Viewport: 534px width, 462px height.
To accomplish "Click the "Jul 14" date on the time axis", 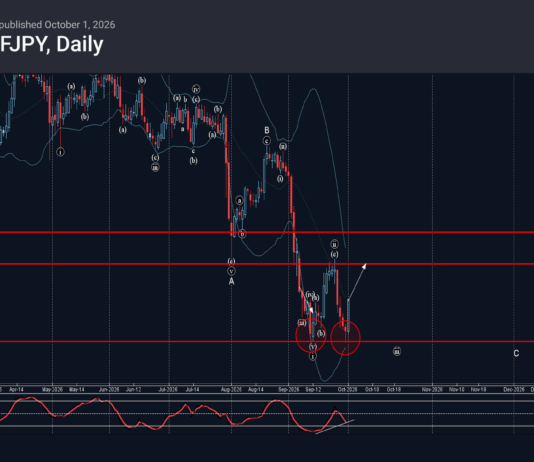I will point(192,389).
